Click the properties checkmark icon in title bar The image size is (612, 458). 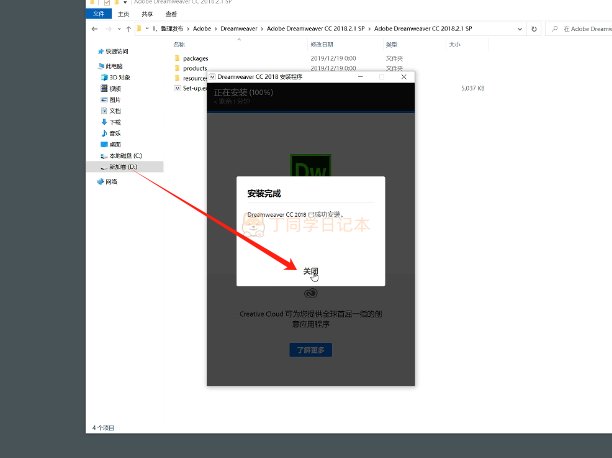click(107, 3)
